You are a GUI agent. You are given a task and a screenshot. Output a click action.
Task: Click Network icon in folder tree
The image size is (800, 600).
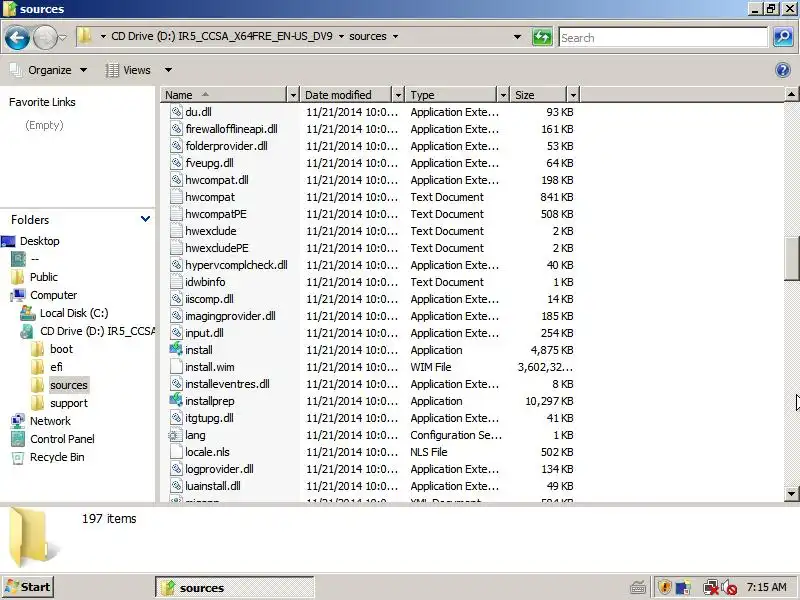tap(18, 421)
